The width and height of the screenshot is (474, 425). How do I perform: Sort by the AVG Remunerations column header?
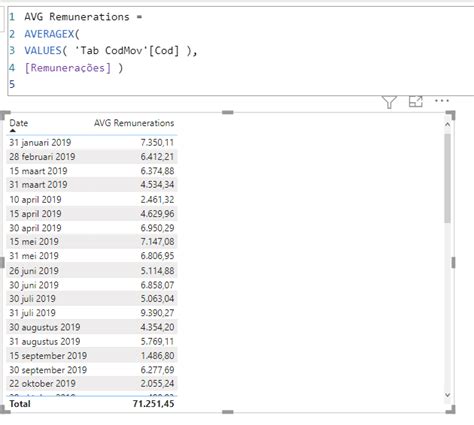[134, 123]
